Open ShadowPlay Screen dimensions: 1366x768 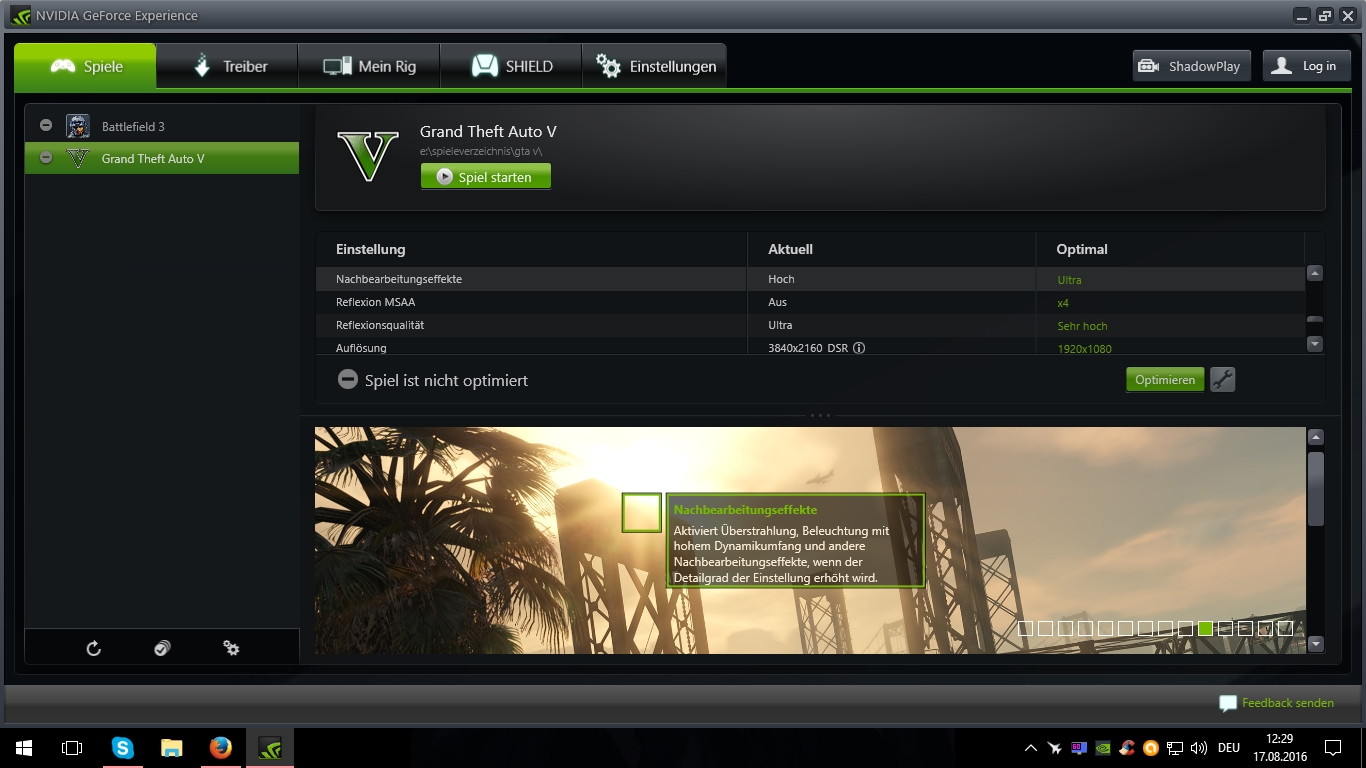pyautogui.click(x=1192, y=66)
